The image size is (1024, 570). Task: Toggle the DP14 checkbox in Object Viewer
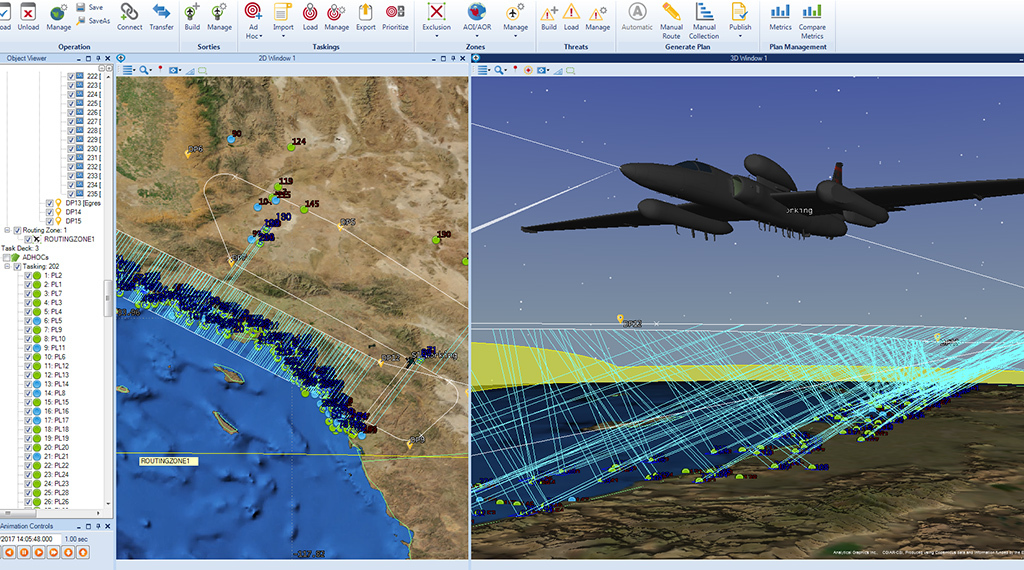click(x=49, y=212)
